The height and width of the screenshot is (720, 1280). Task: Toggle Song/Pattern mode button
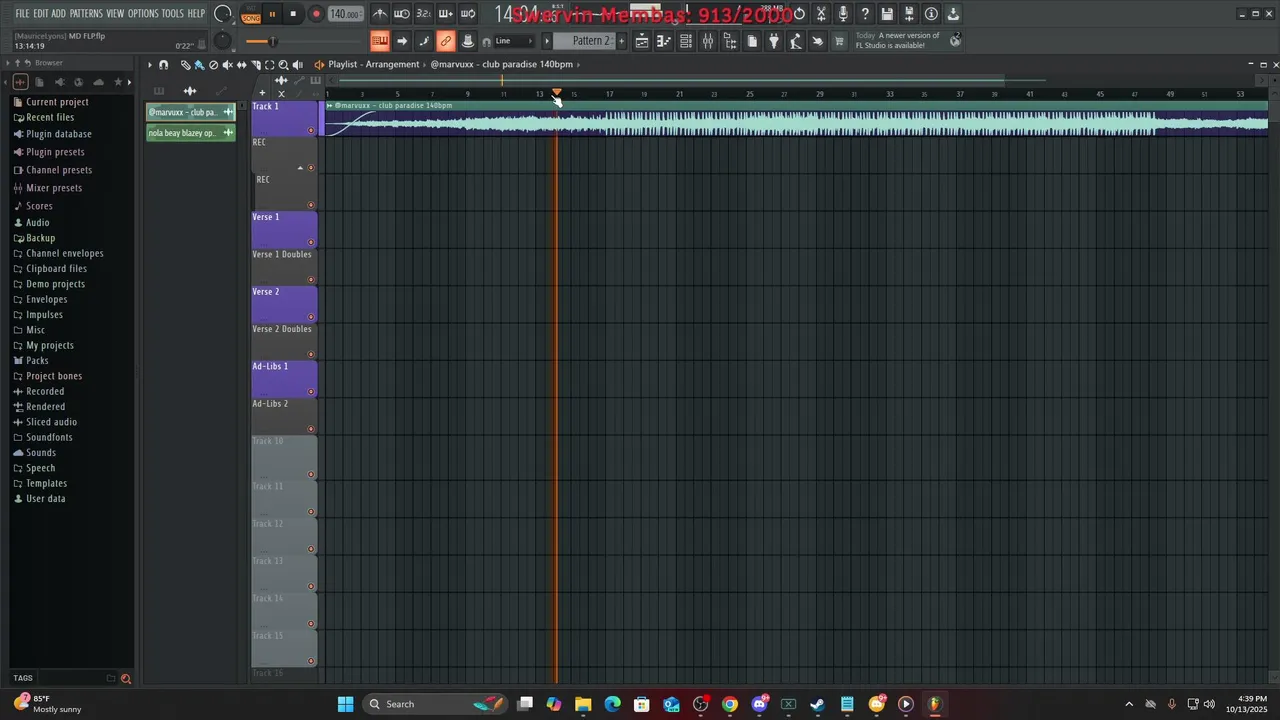251,14
